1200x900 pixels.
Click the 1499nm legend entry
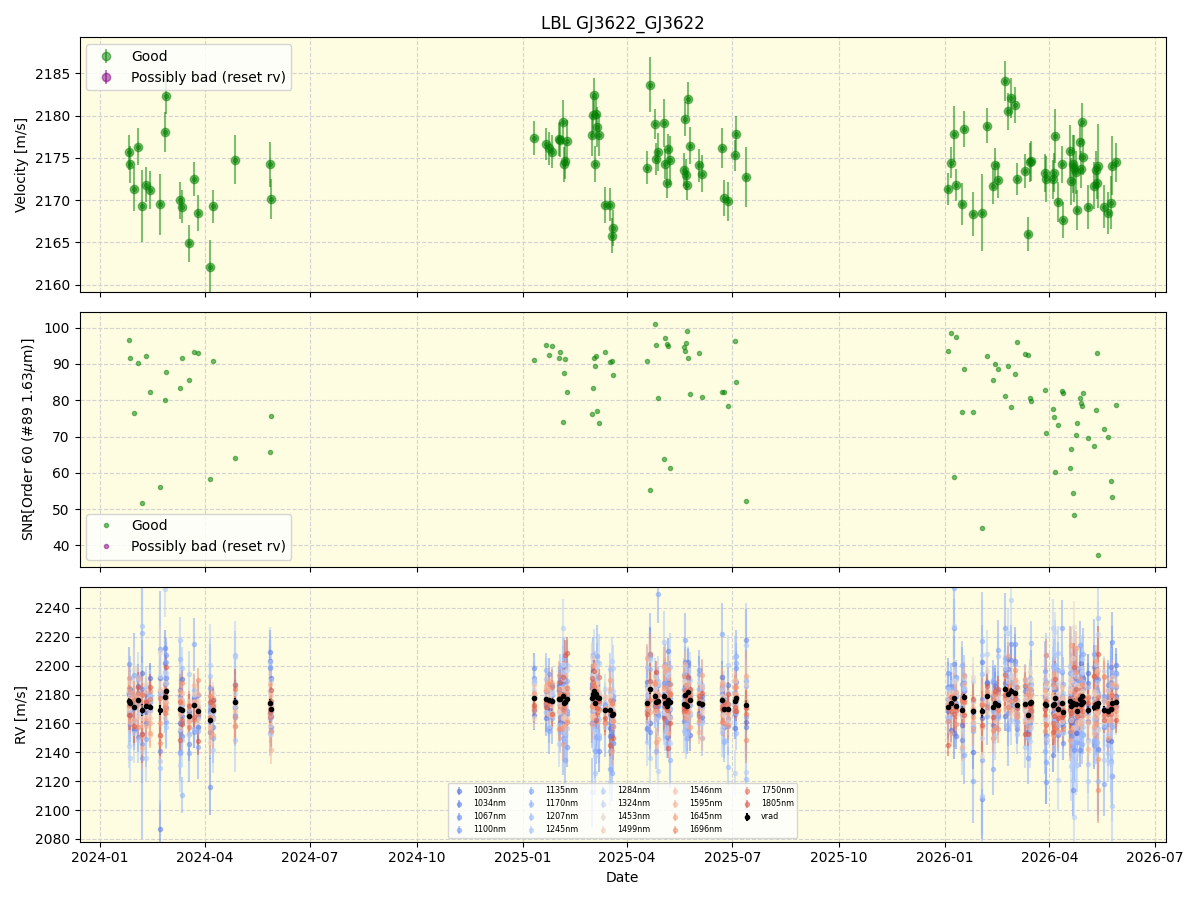coord(633,829)
